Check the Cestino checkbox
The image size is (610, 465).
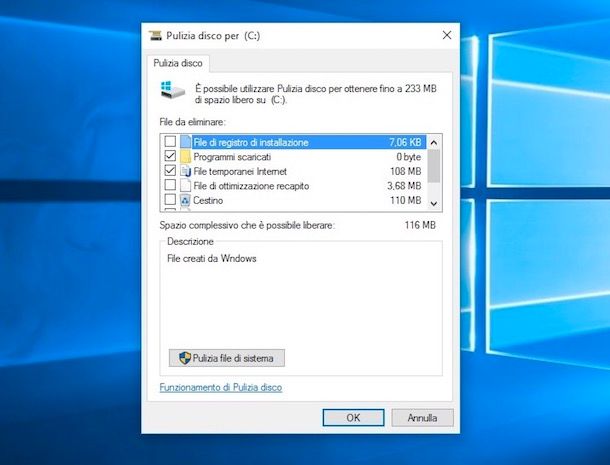point(170,200)
